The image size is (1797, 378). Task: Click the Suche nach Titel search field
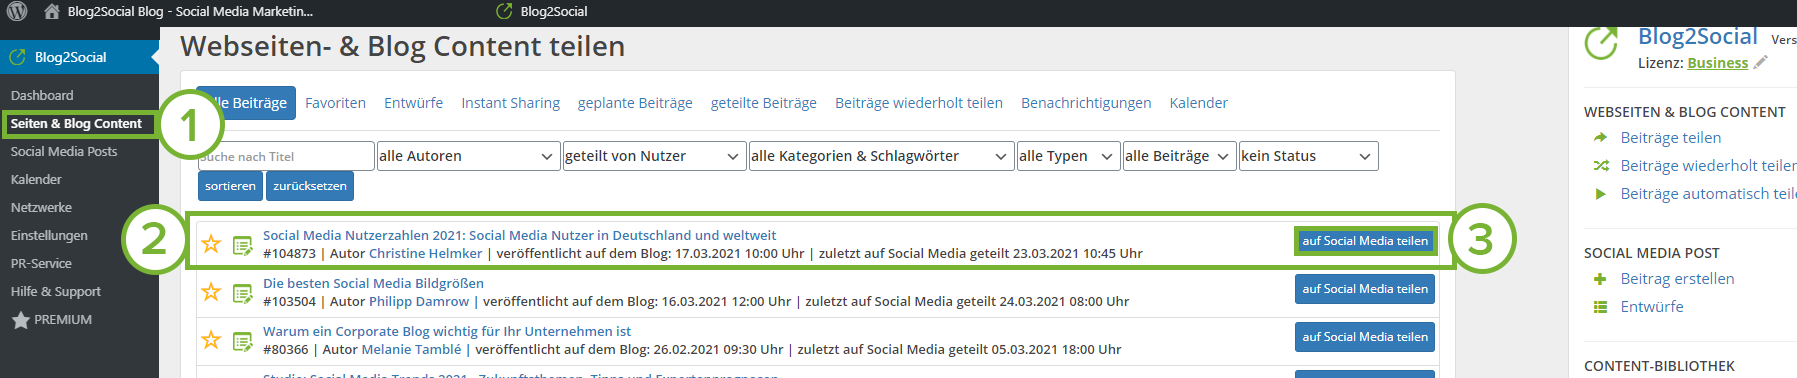[x=286, y=156]
